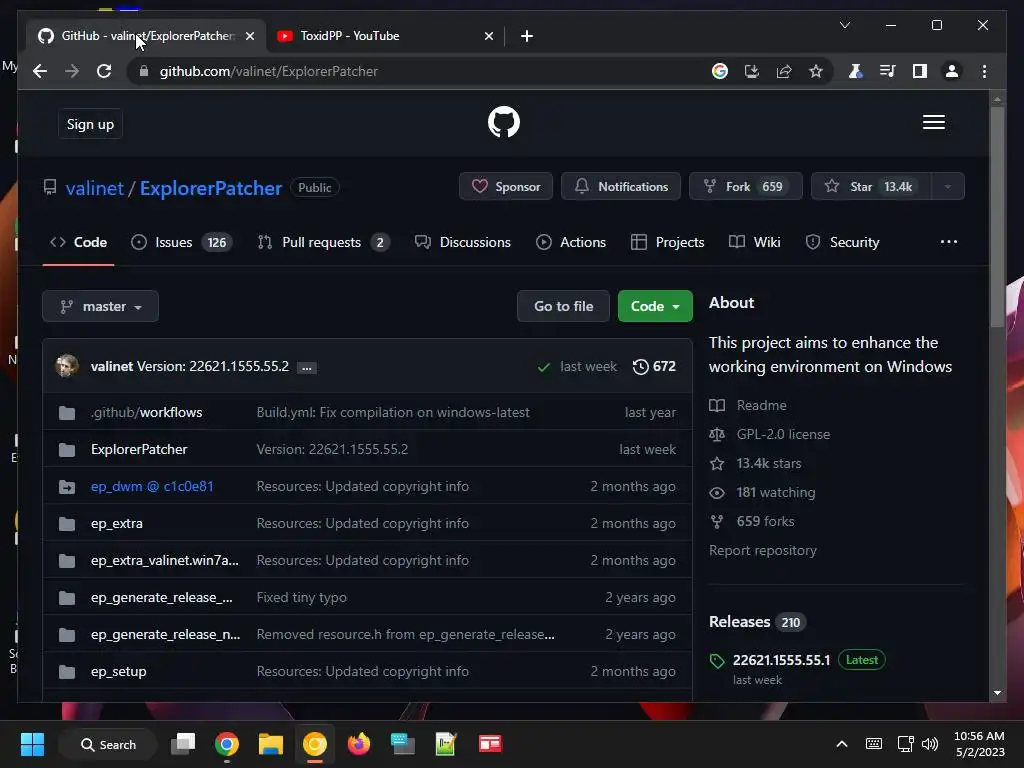Open the Security tab
Screen dimensions: 1024x768
tap(842, 242)
